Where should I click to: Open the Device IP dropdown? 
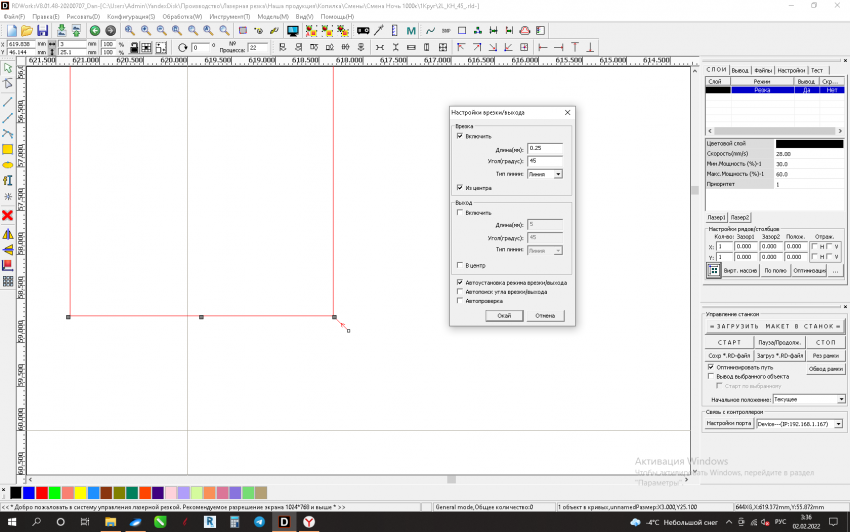point(838,424)
